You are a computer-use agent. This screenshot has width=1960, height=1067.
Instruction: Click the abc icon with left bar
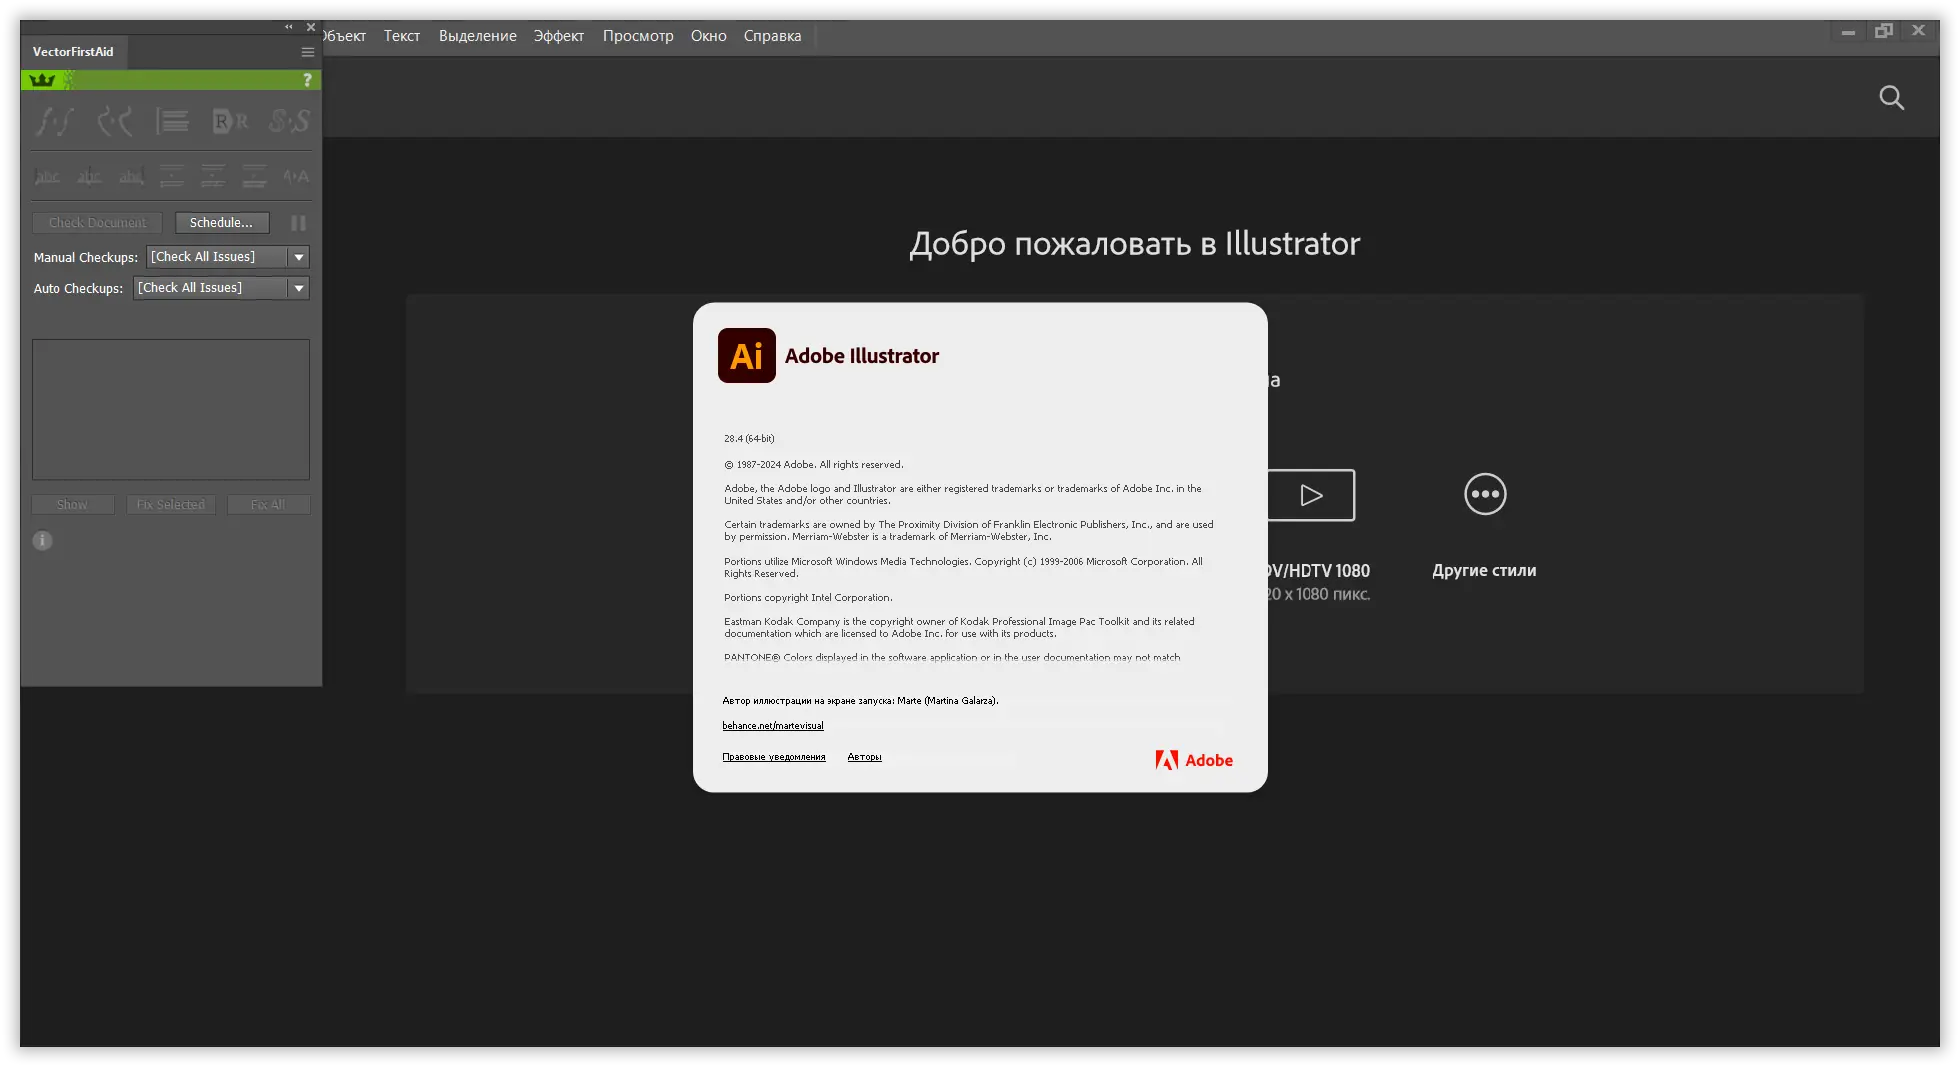tap(47, 177)
